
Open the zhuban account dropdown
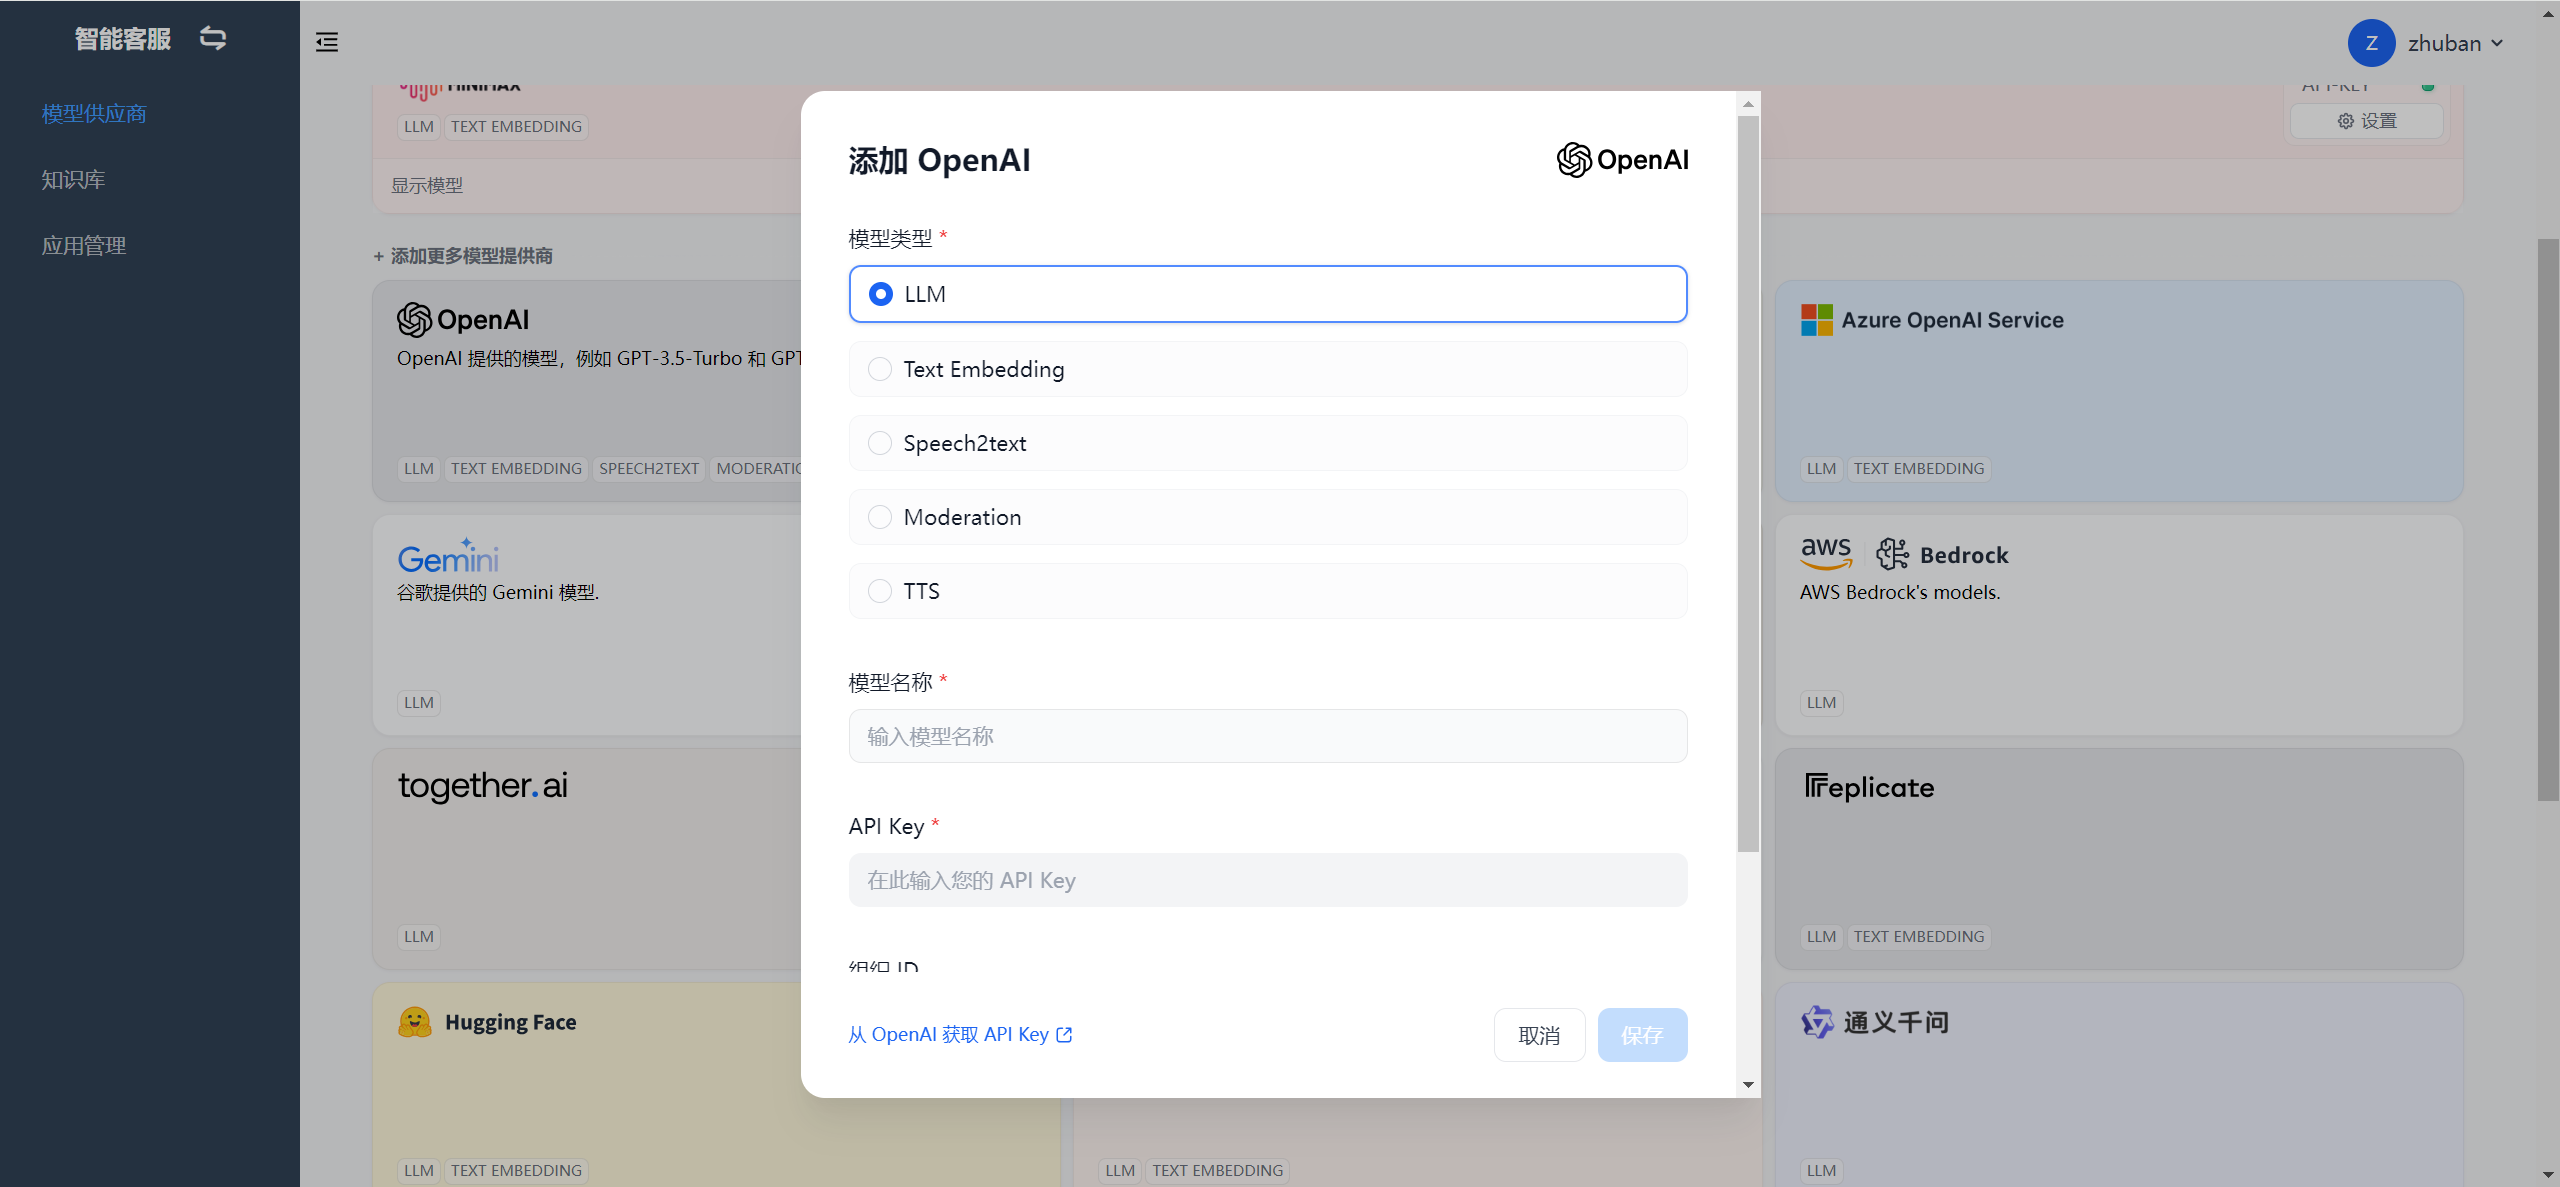[2456, 43]
